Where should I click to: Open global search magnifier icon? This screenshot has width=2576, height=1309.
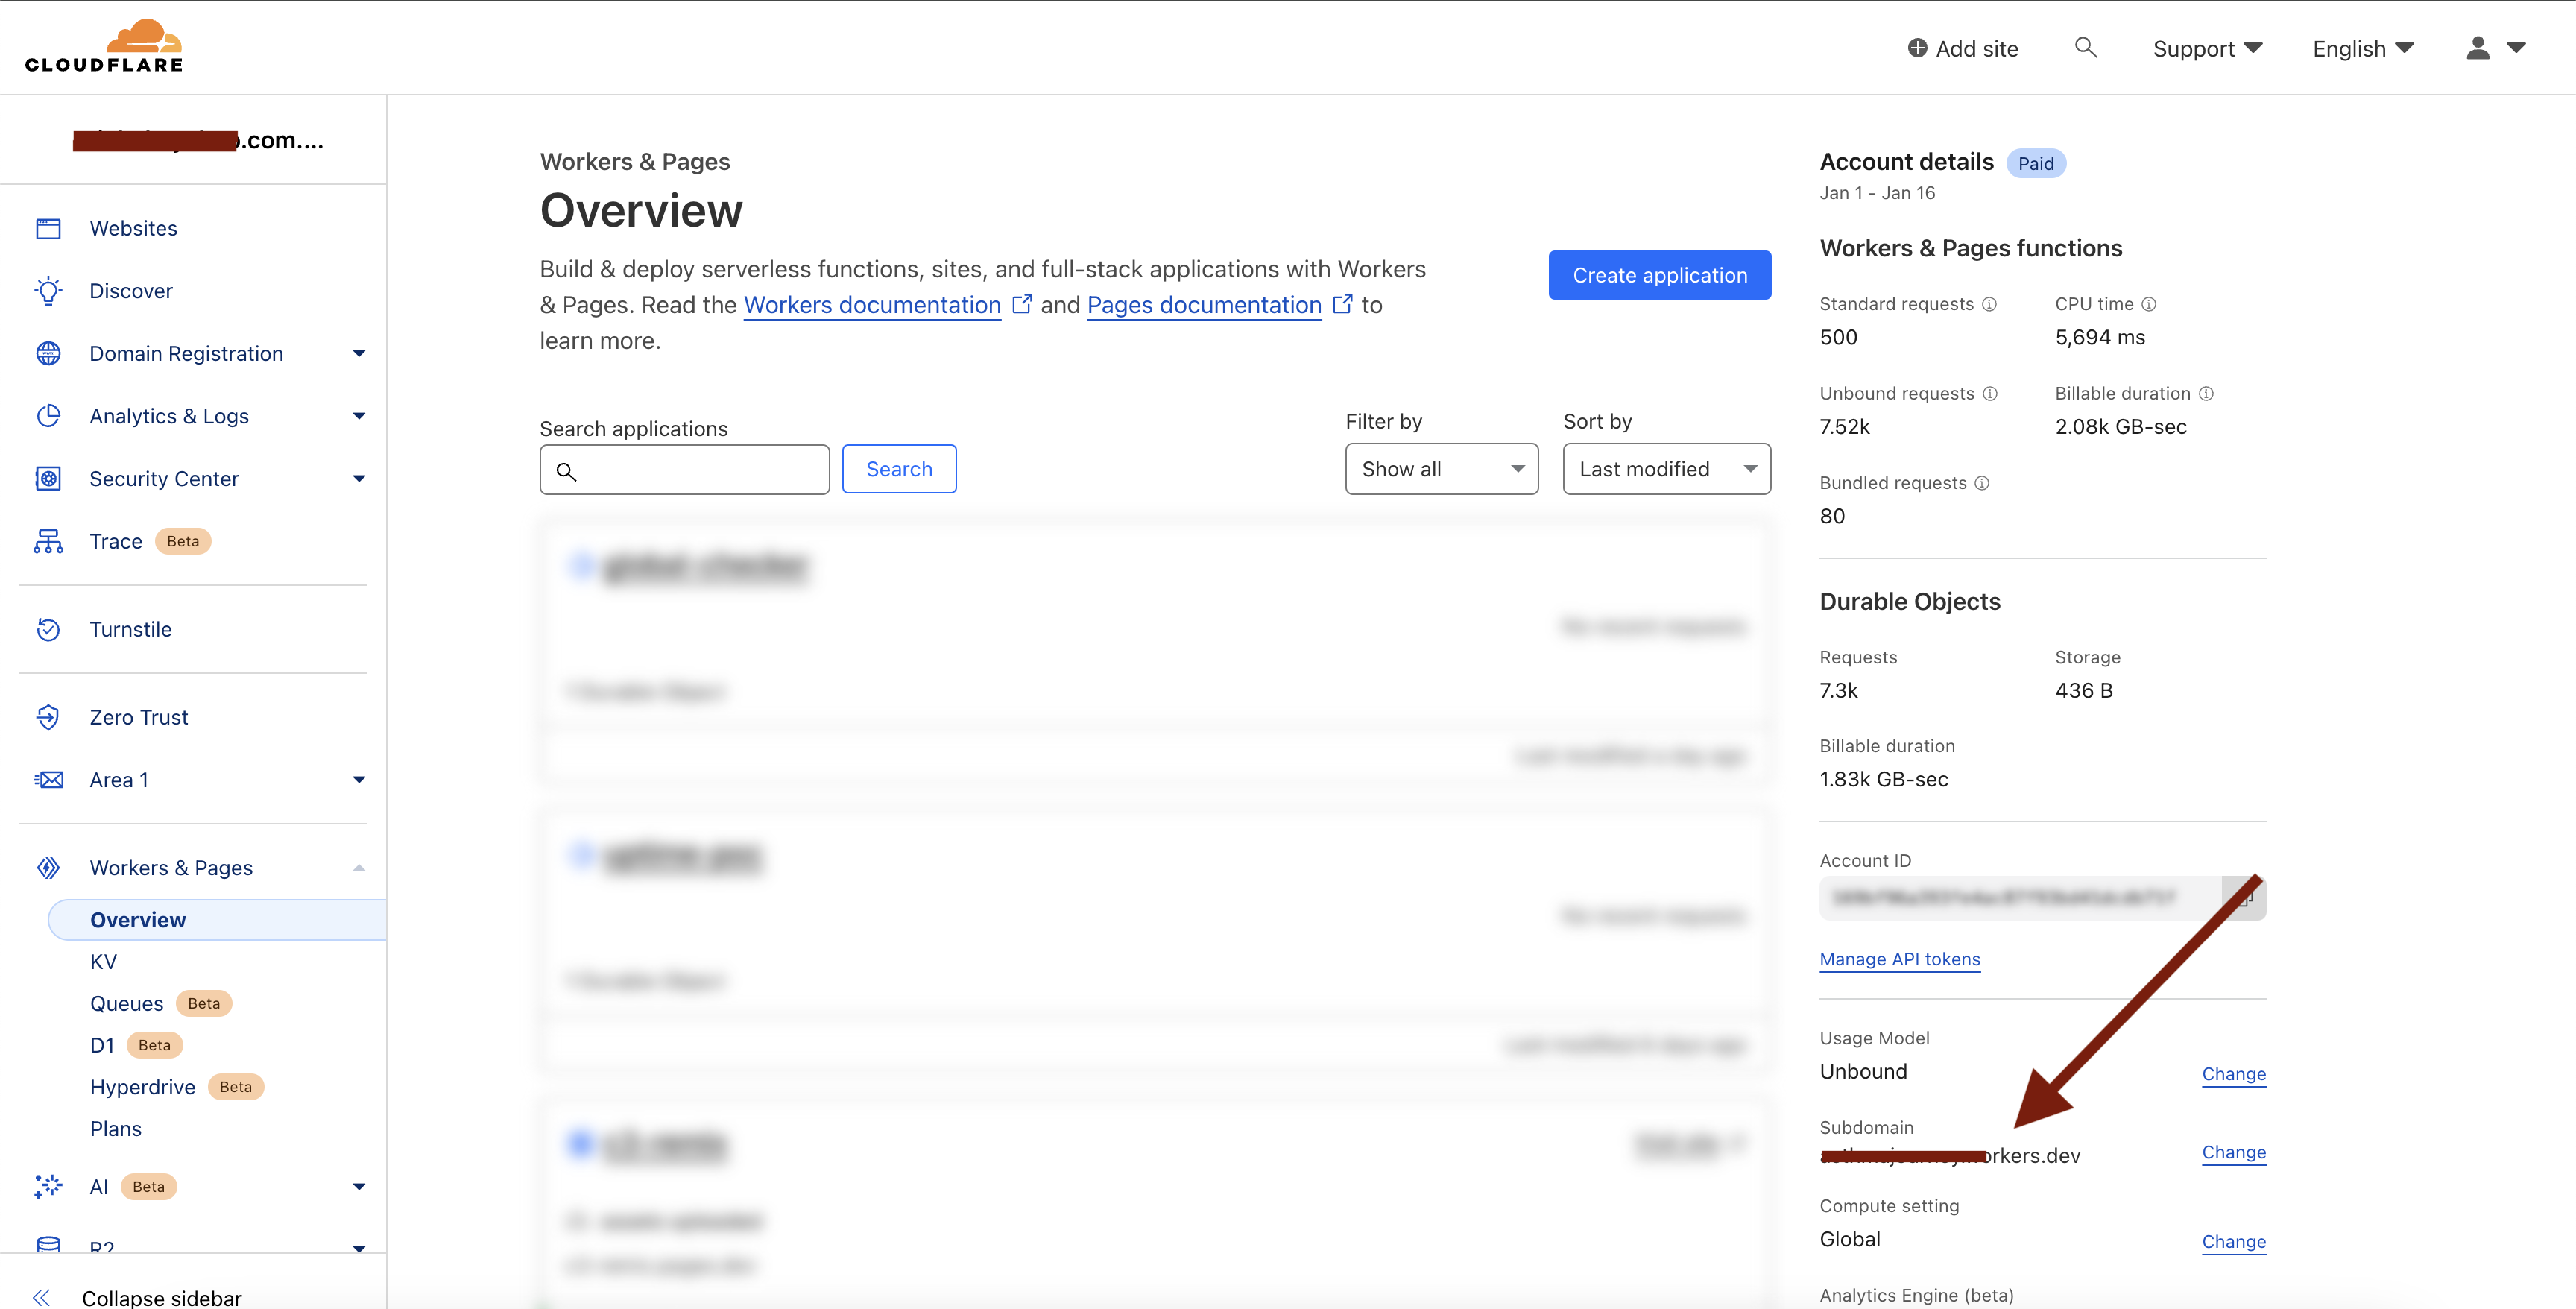(x=2085, y=47)
